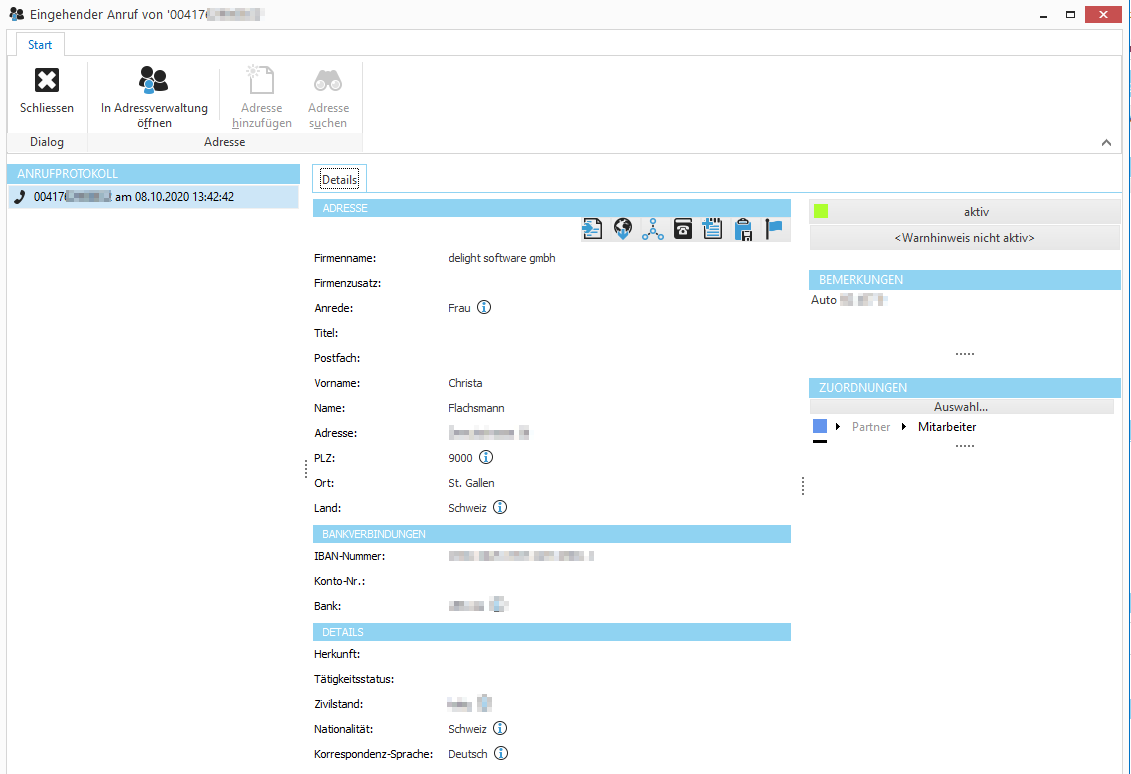Collapse the ribbon using the chevron
The width and height of the screenshot is (1131, 774).
[1106, 142]
